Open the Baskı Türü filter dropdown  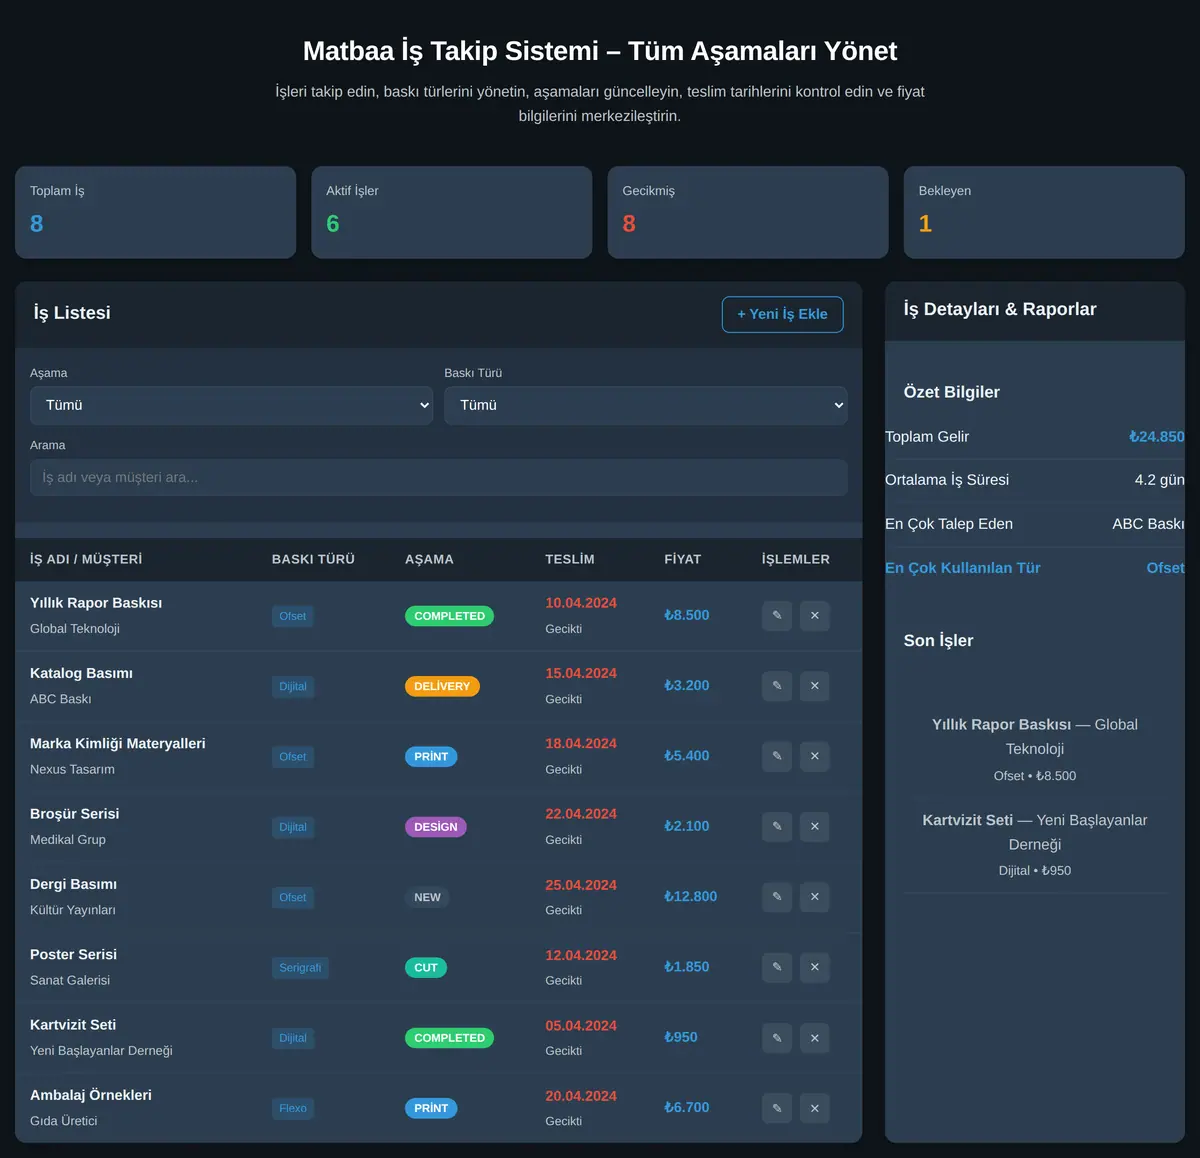point(646,405)
